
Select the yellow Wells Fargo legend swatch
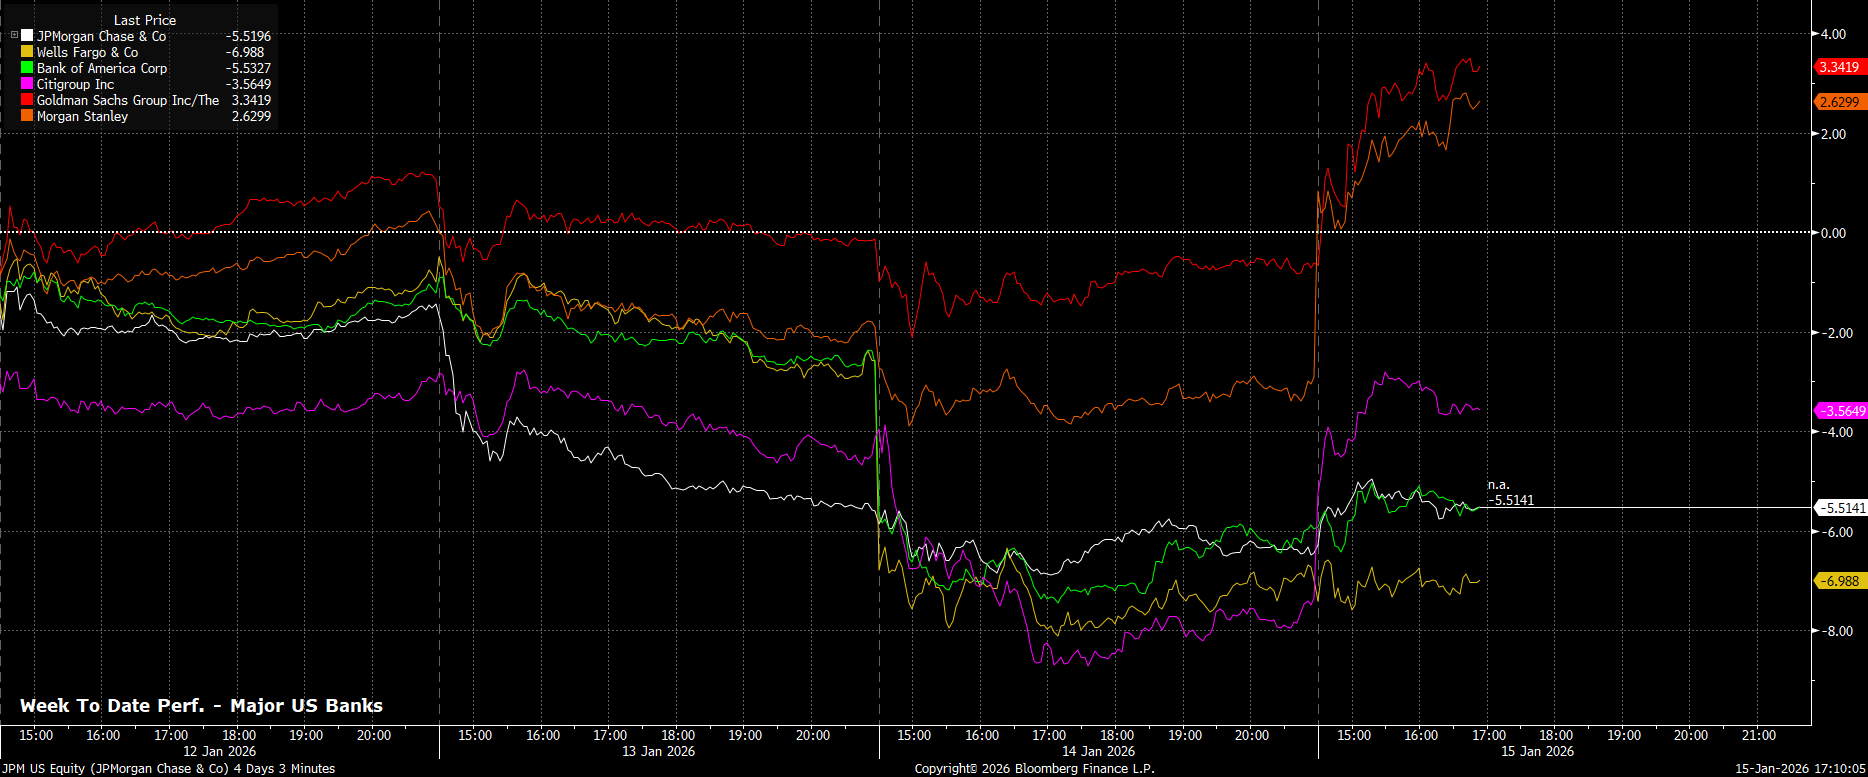point(27,52)
